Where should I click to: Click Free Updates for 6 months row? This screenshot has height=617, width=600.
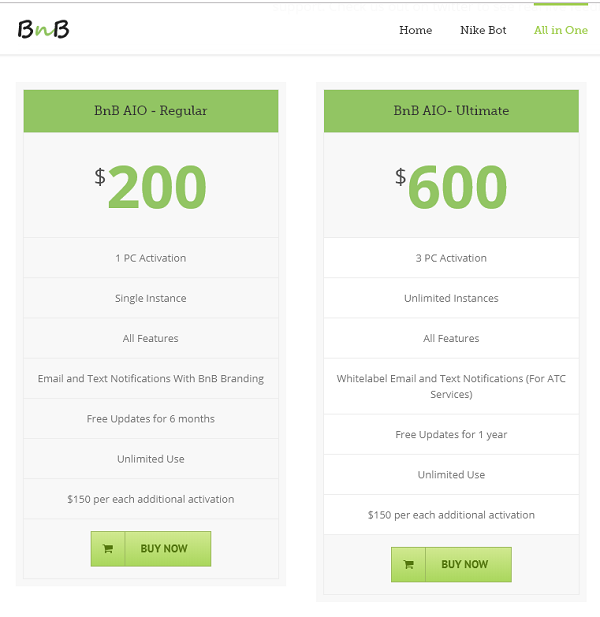(x=151, y=418)
